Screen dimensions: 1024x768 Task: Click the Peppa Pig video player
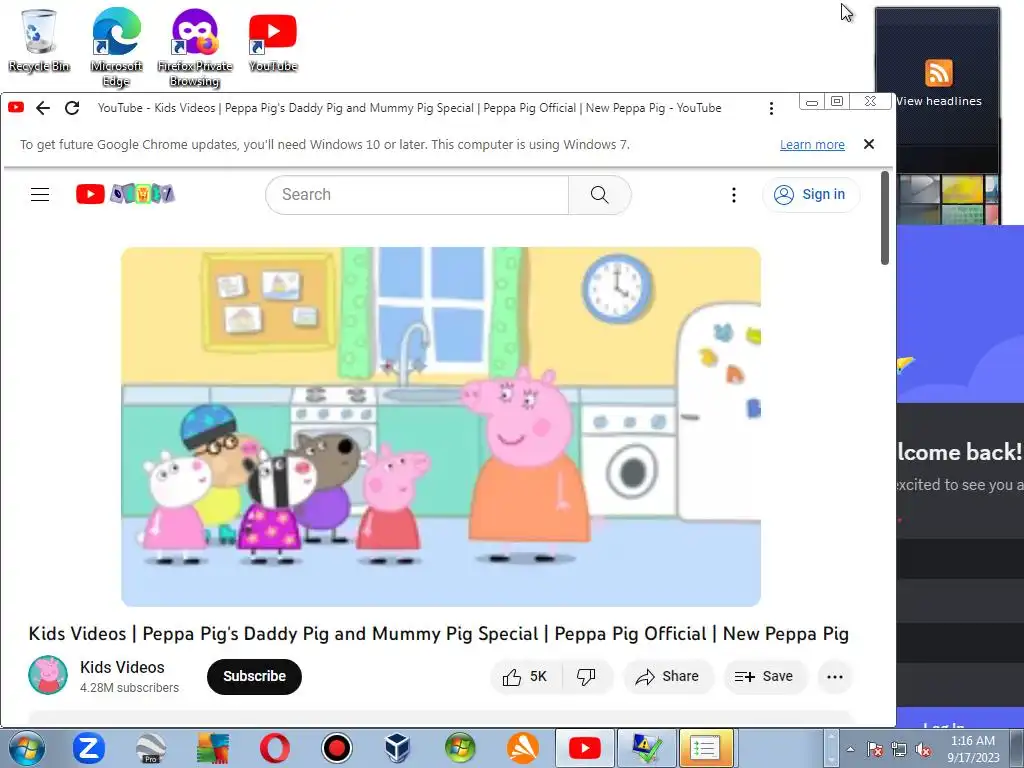tap(441, 426)
